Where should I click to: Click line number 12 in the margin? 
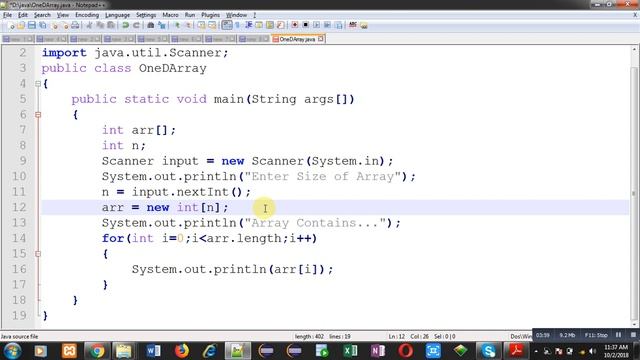coord(19,207)
